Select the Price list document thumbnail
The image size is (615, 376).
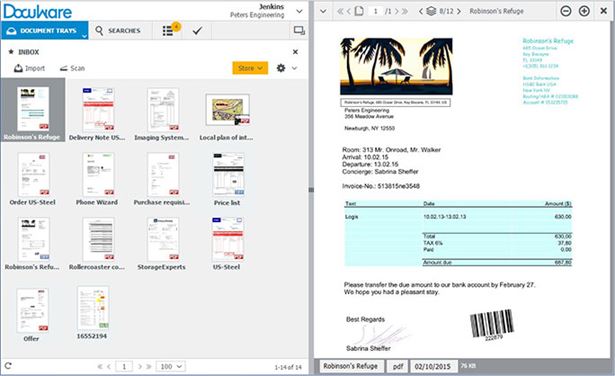[x=227, y=179]
